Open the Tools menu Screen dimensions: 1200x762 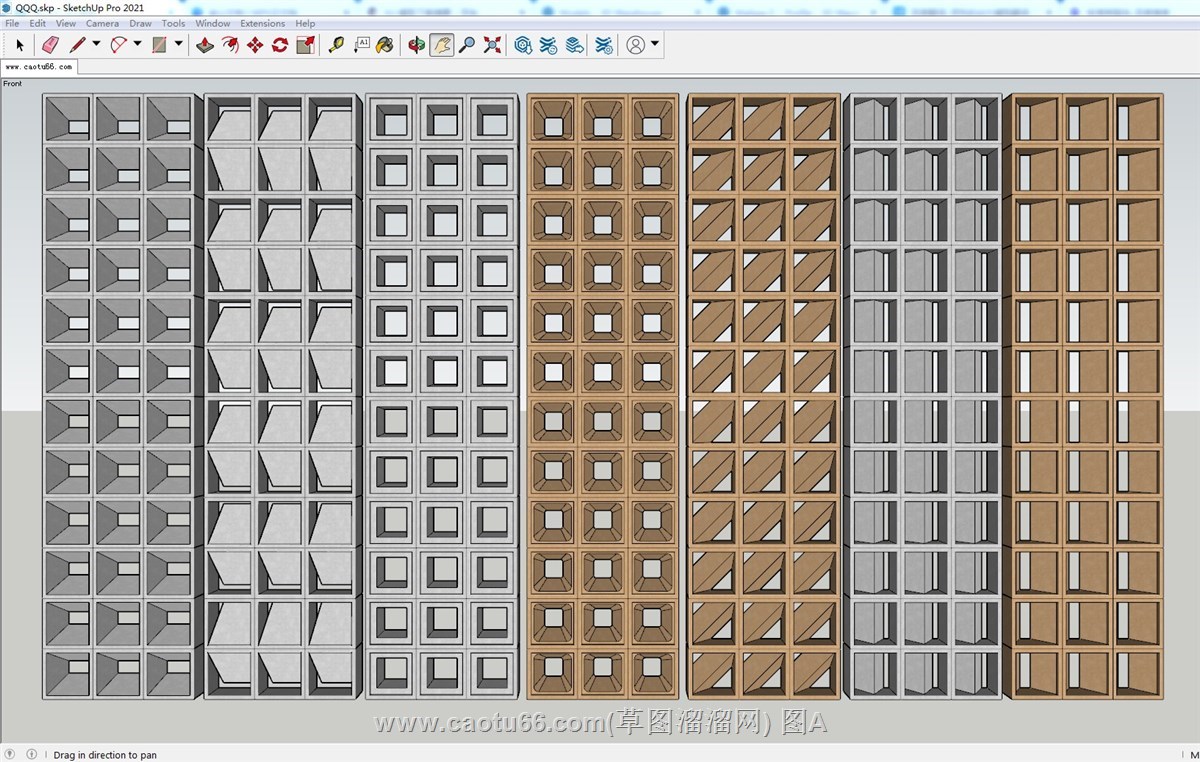pos(174,23)
